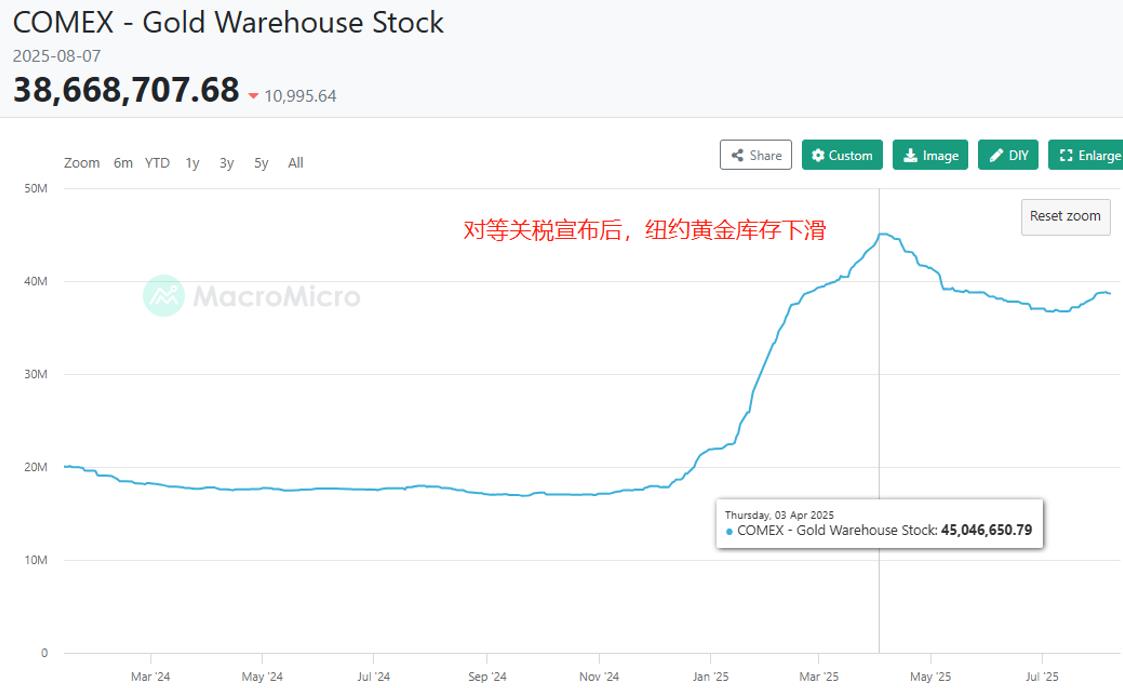The width and height of the screenshot is (1123, 688).
Task: Select the YTD zoom range
Action: [157, 163]
